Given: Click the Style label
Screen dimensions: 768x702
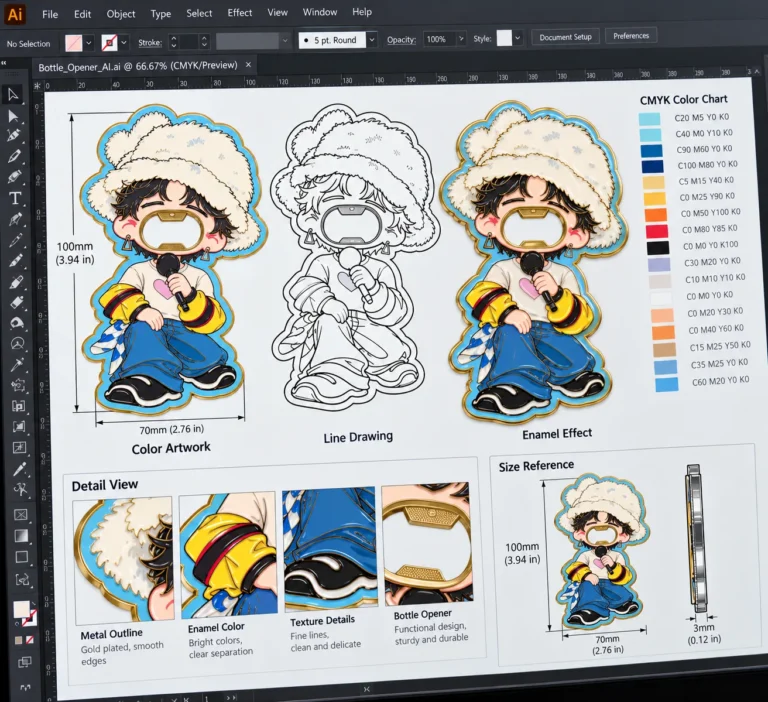Looking at the screenshot, I should click(x=482, y=38).
